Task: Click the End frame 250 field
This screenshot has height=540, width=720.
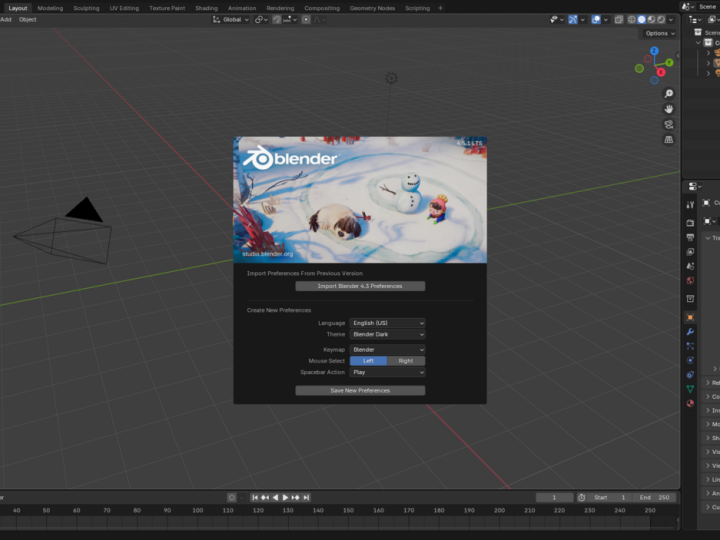Action: coord(654,497)
